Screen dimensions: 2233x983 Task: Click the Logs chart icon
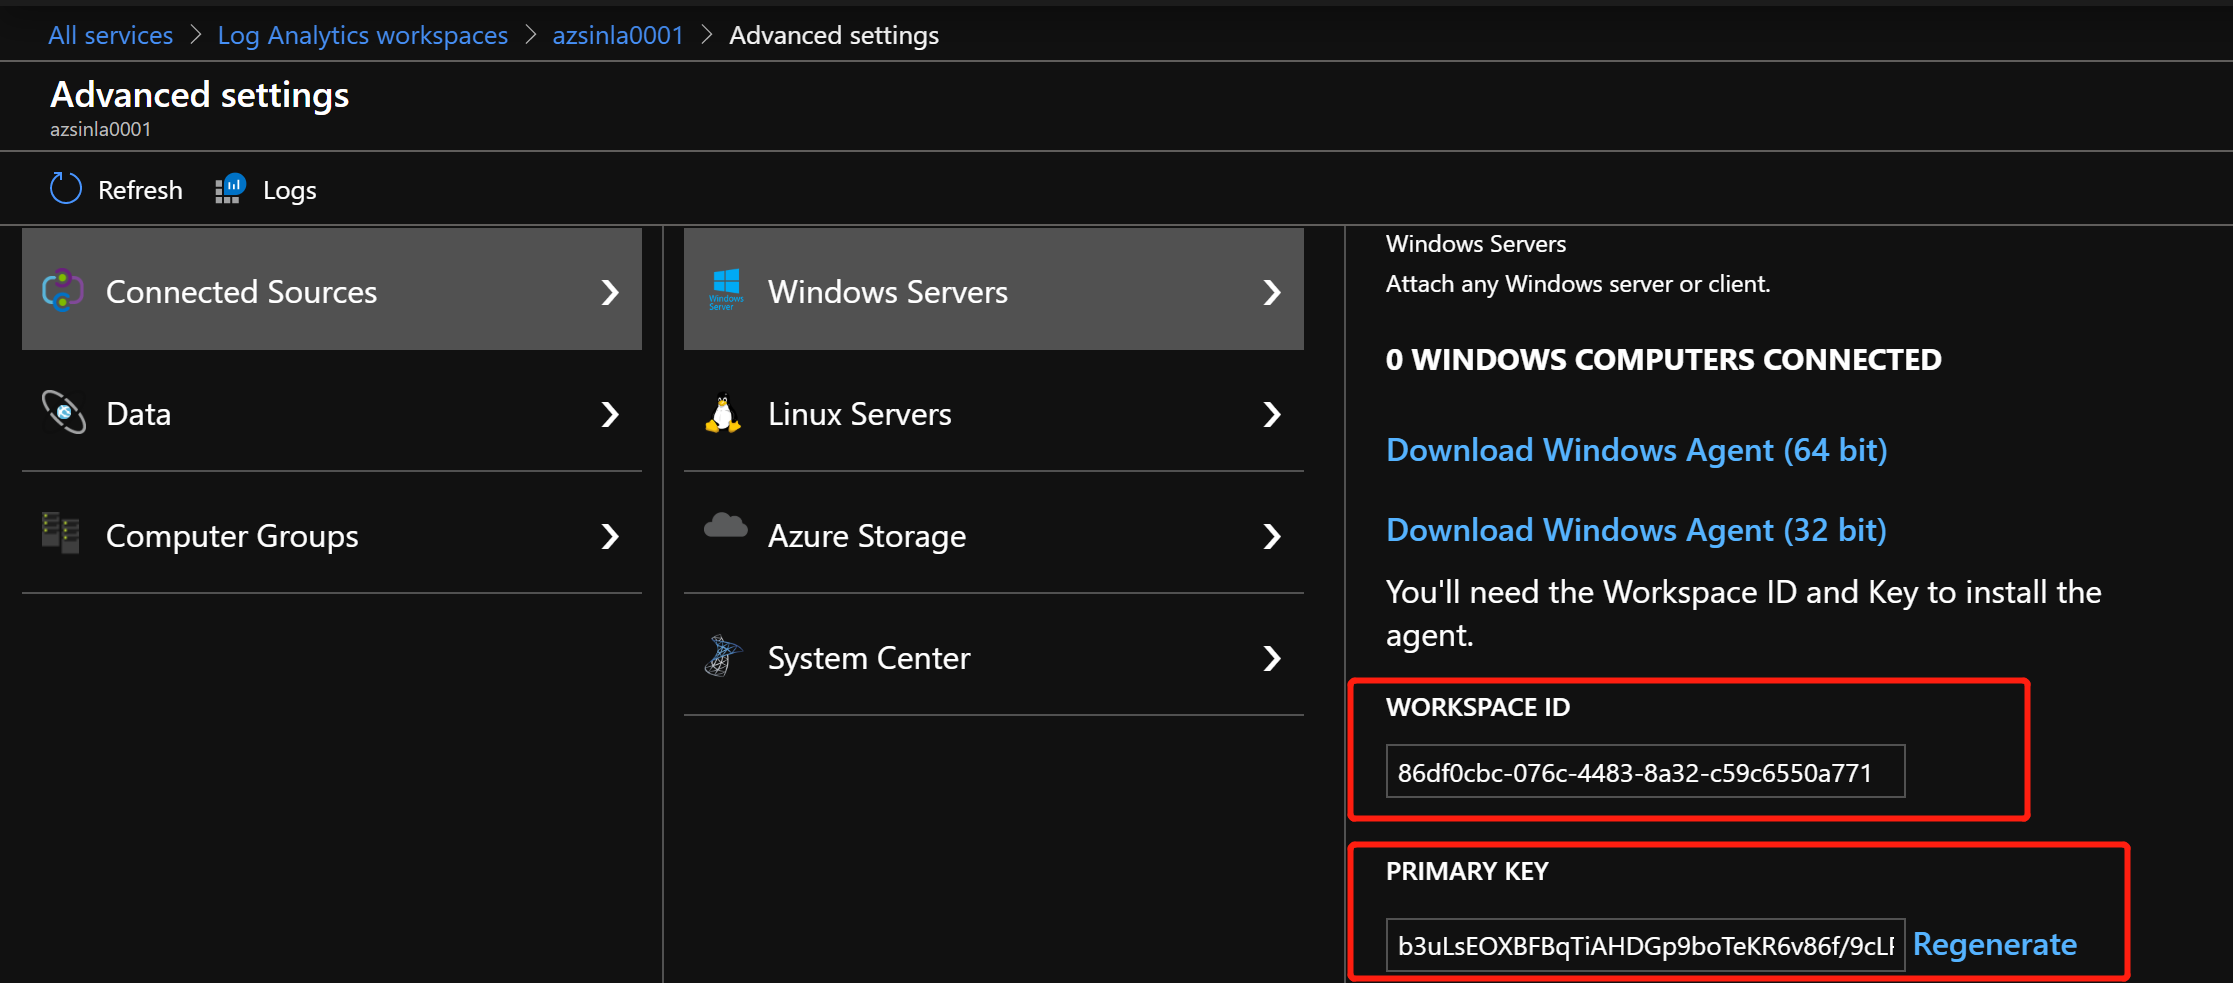pos(230,188)
